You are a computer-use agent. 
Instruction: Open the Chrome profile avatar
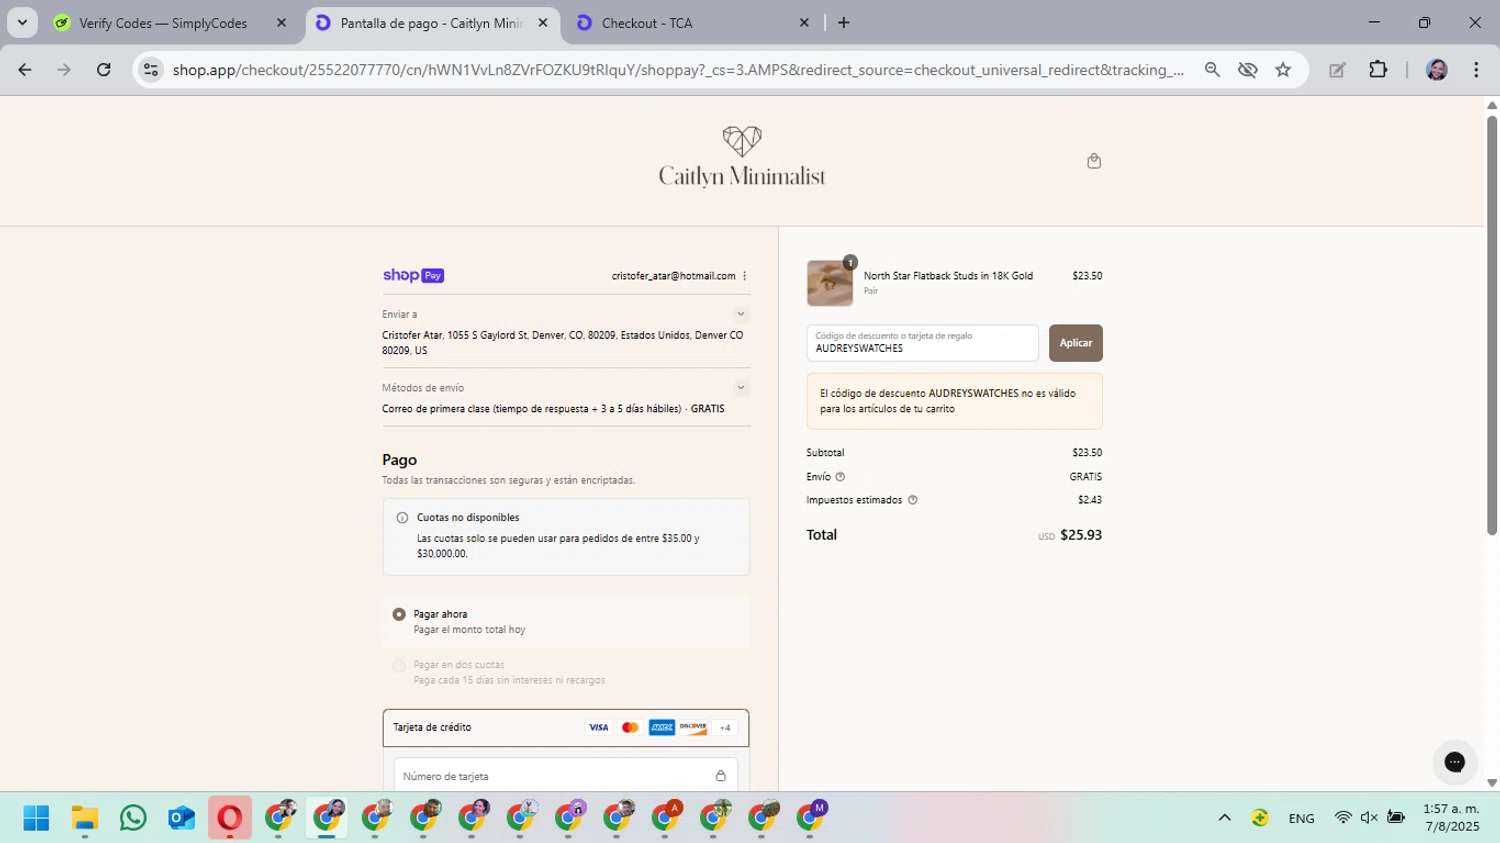pos(1437,70)
